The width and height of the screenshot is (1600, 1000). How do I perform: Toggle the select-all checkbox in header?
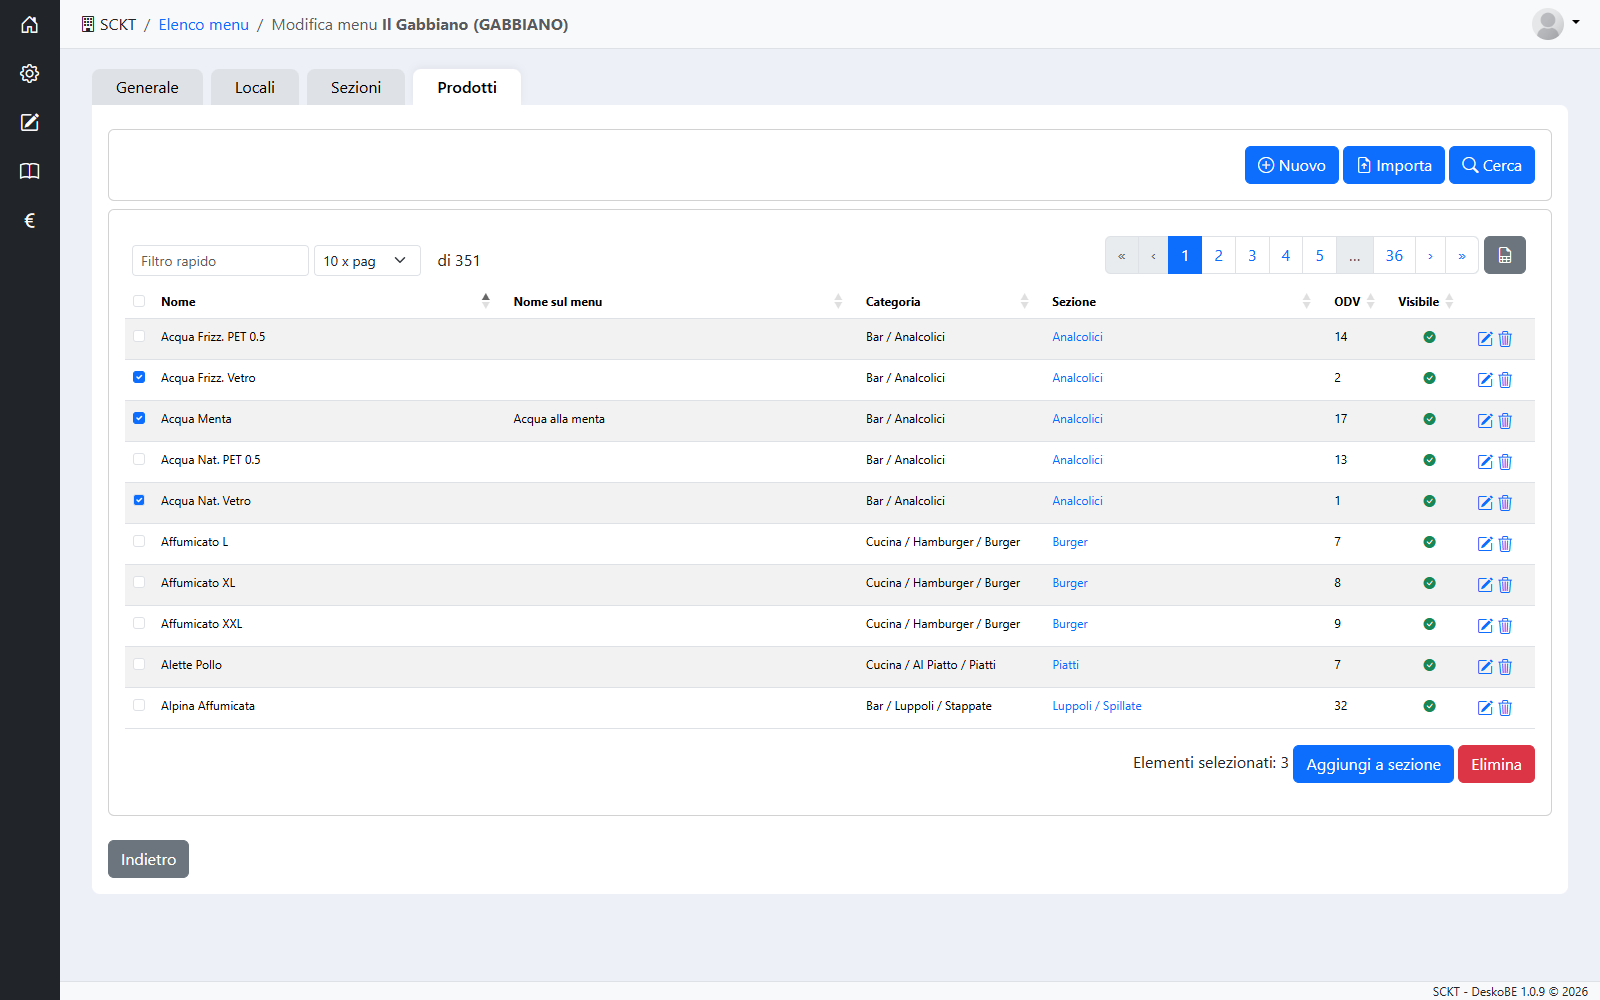(x=139, y=301)
